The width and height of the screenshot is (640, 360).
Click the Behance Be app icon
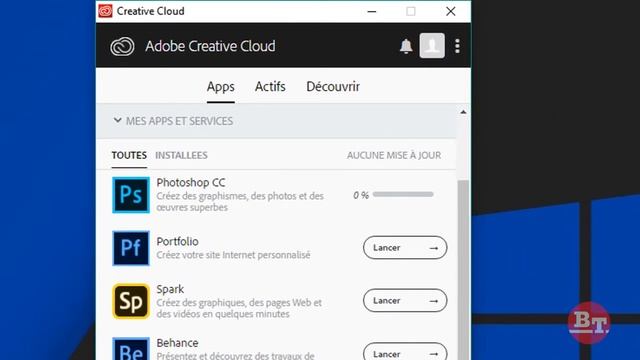click(x=131, y=349)
